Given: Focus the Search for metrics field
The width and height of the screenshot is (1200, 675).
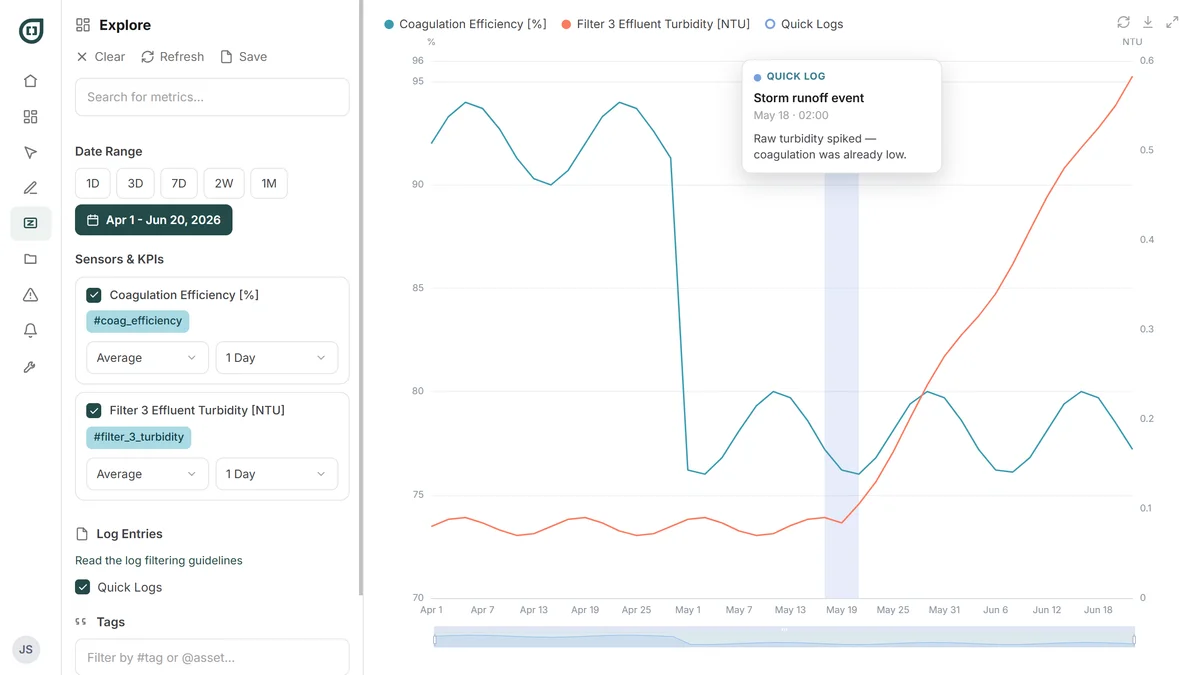Looking at the screenshot, I should tap(212, 97).
